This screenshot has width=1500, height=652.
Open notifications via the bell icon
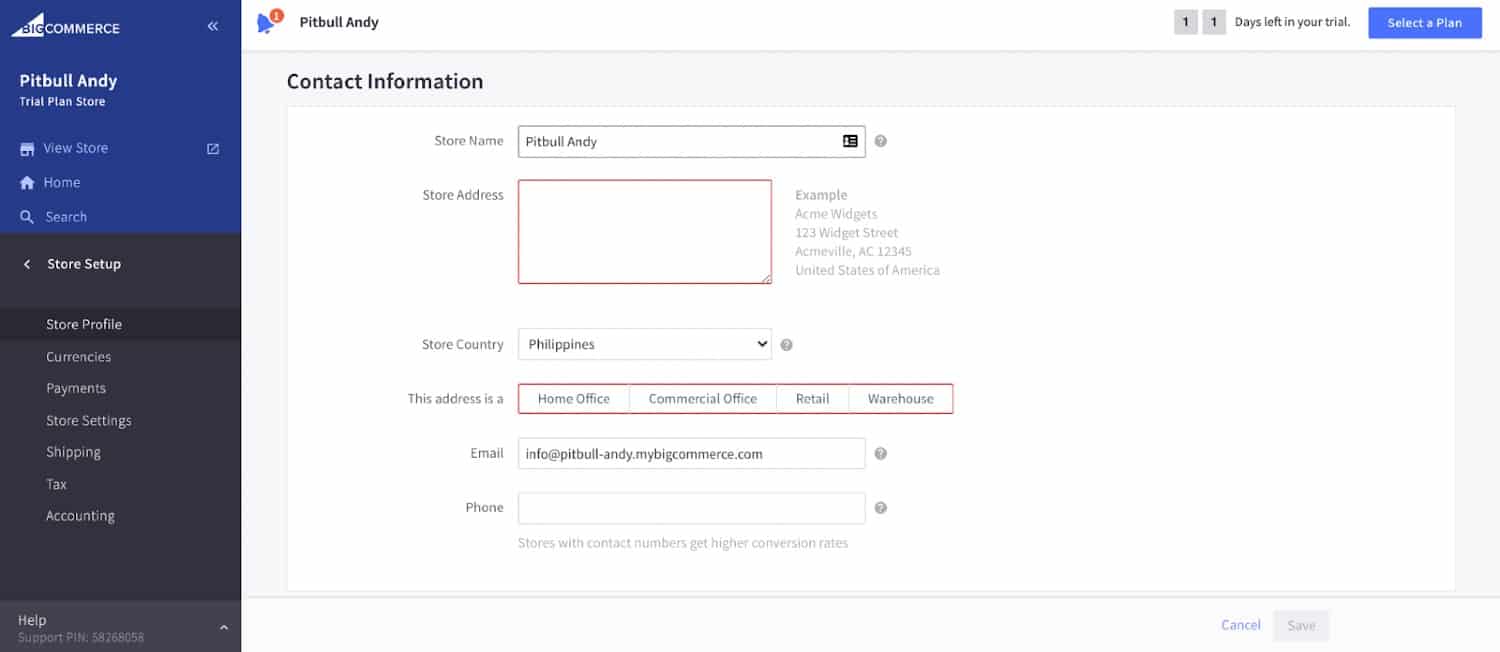(265, 21)
